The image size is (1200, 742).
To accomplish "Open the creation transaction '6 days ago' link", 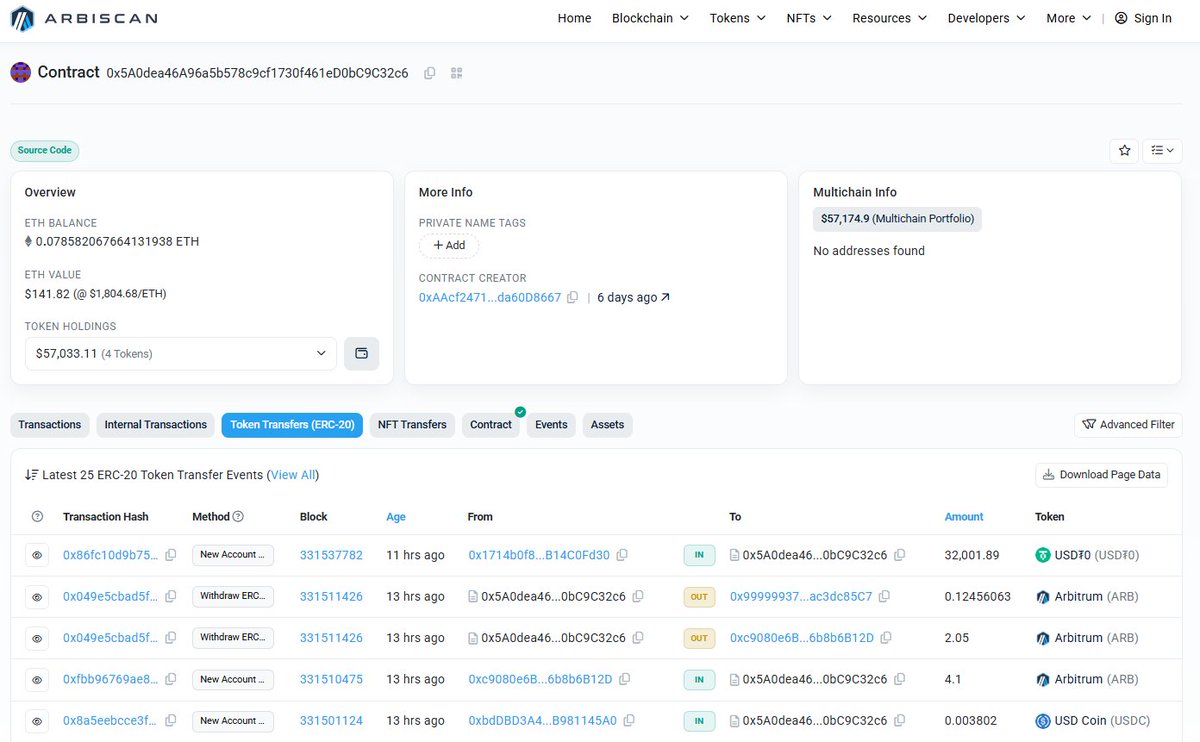I will pyautogui.click(x=633, y=297).
